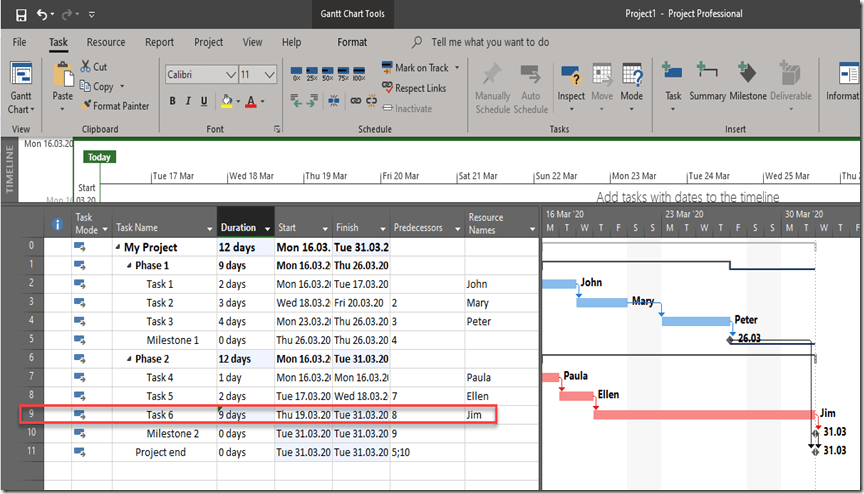Insert a Summary task from ribbon
The image size is (864, 494).
tap(707, 82)
